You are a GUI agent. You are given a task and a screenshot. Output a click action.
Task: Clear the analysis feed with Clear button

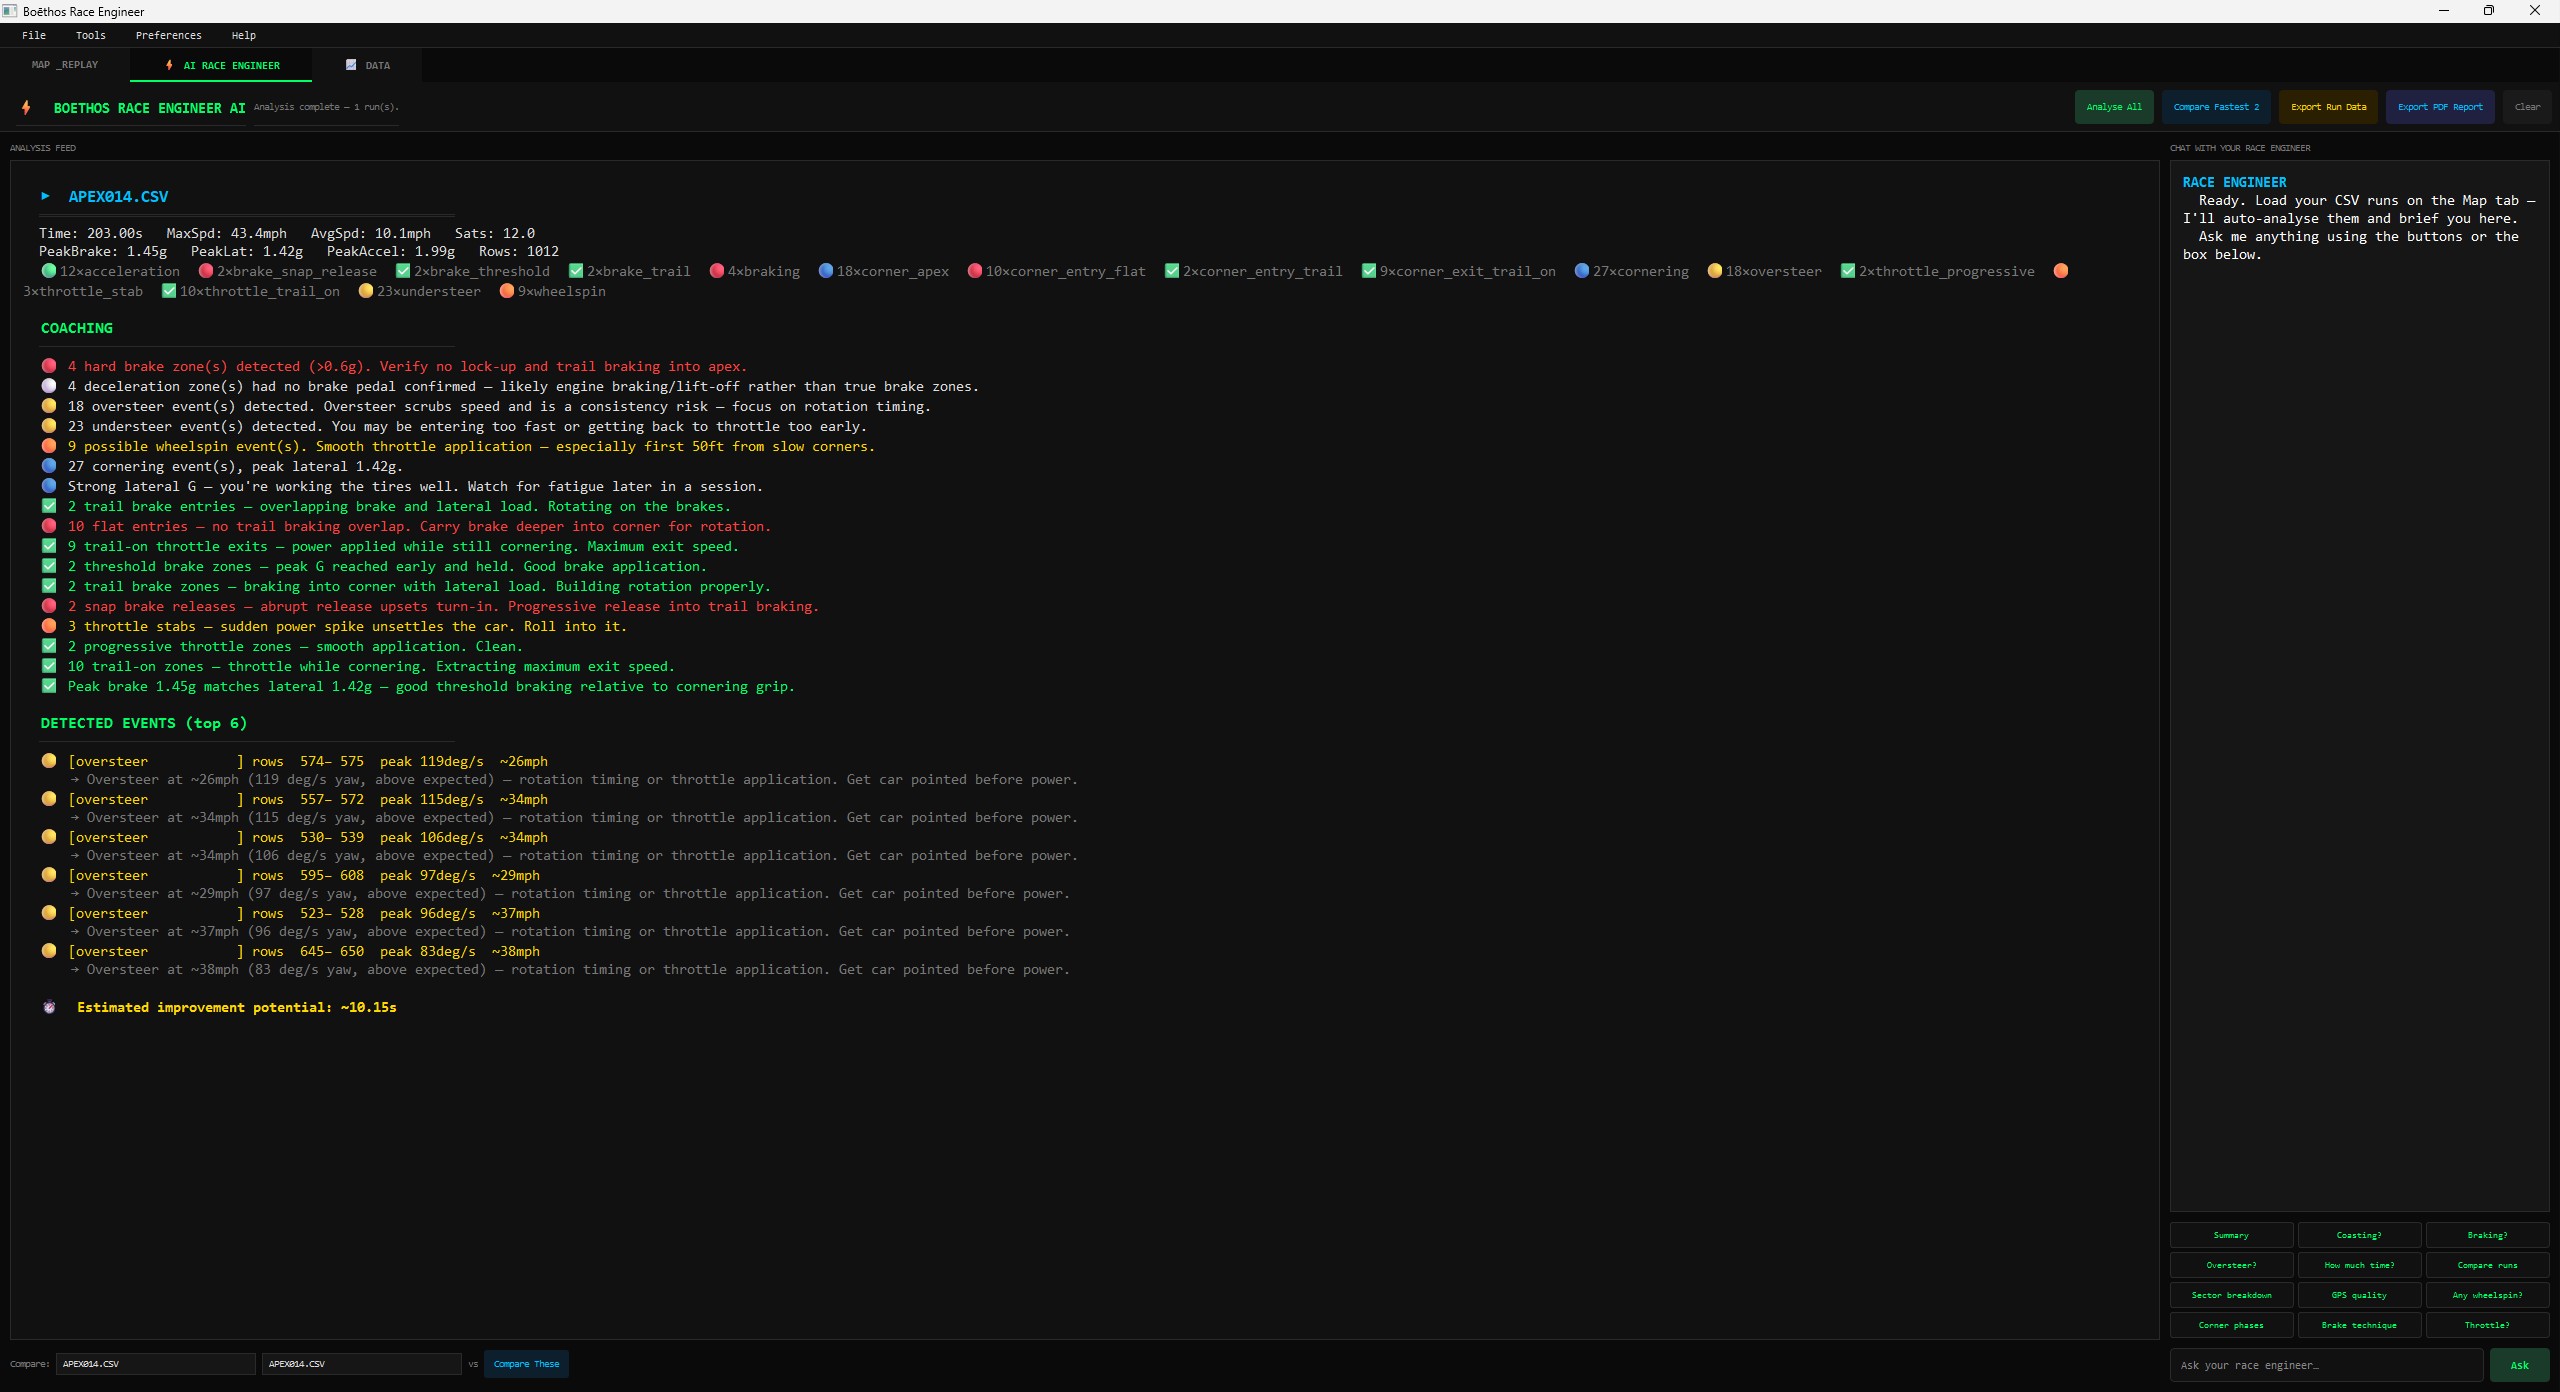2527,107
